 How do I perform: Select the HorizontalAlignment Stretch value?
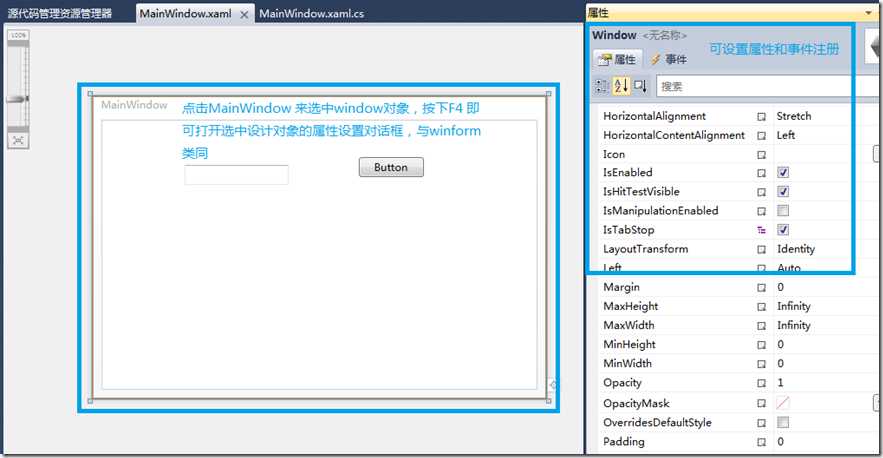(x=793, y=116)
